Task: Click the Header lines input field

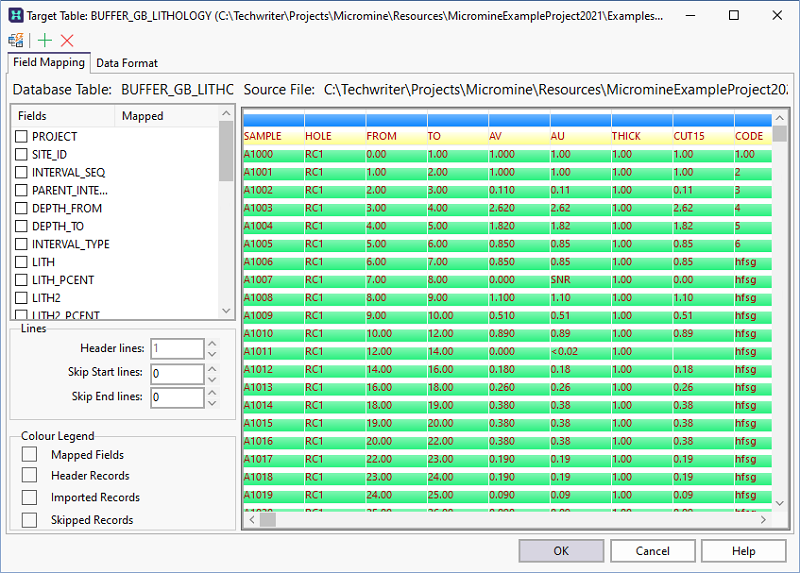Action: (x=177, y=348)
